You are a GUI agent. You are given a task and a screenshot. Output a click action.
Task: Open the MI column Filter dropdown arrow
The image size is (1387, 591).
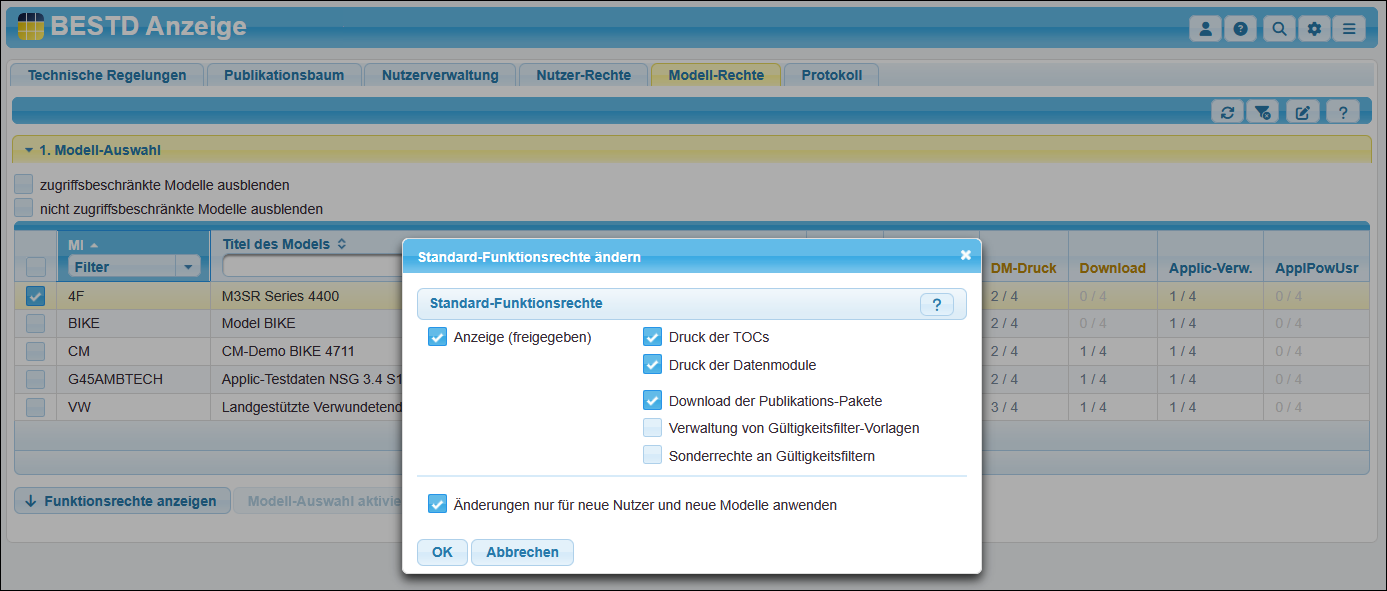click(187, 267)
